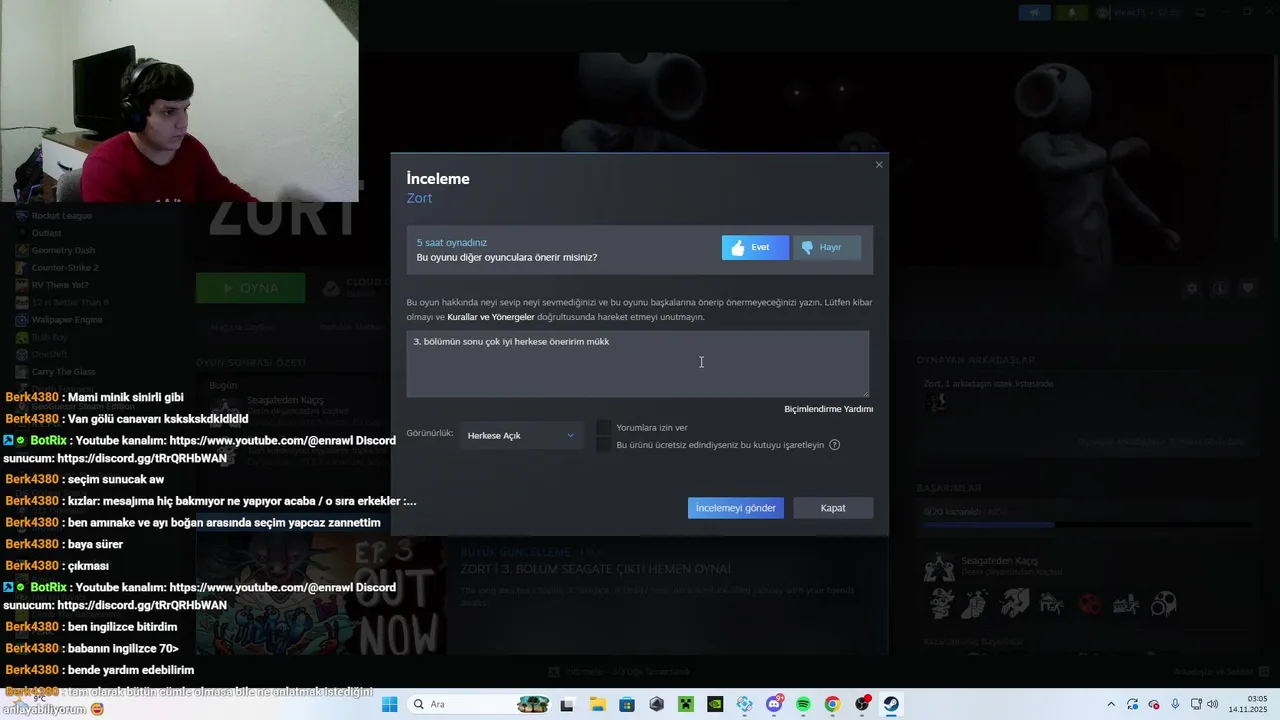
Task: Submit review with İncelemeyi gönder
Action: point(736,508)
